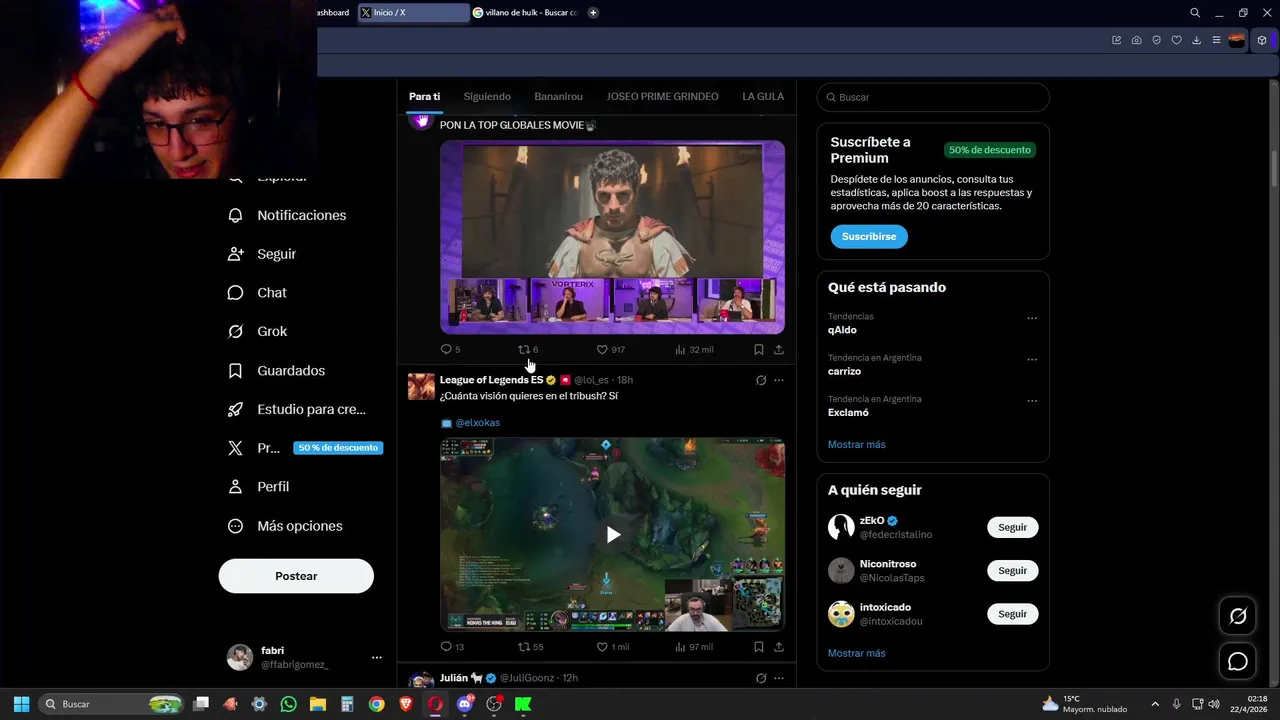Open browser downloads panel
The image size is (1280, 720).
pos(1197,40)
